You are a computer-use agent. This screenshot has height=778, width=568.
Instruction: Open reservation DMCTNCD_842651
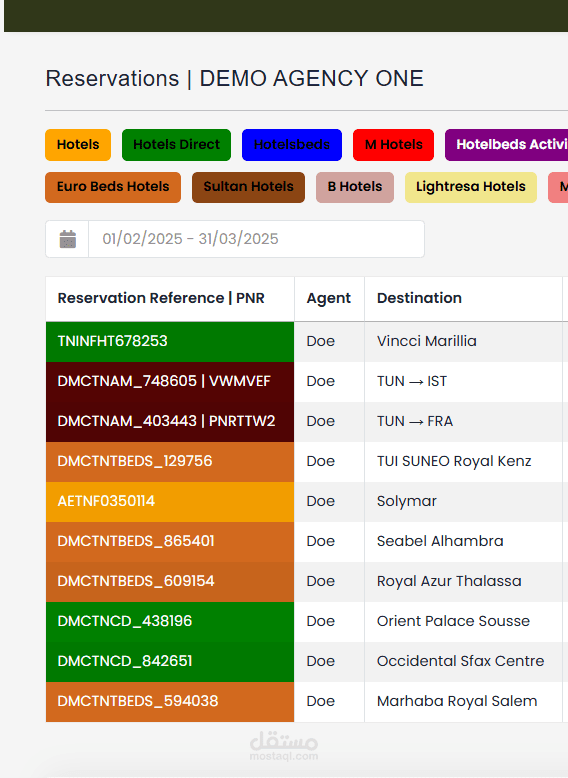[170, 662]
